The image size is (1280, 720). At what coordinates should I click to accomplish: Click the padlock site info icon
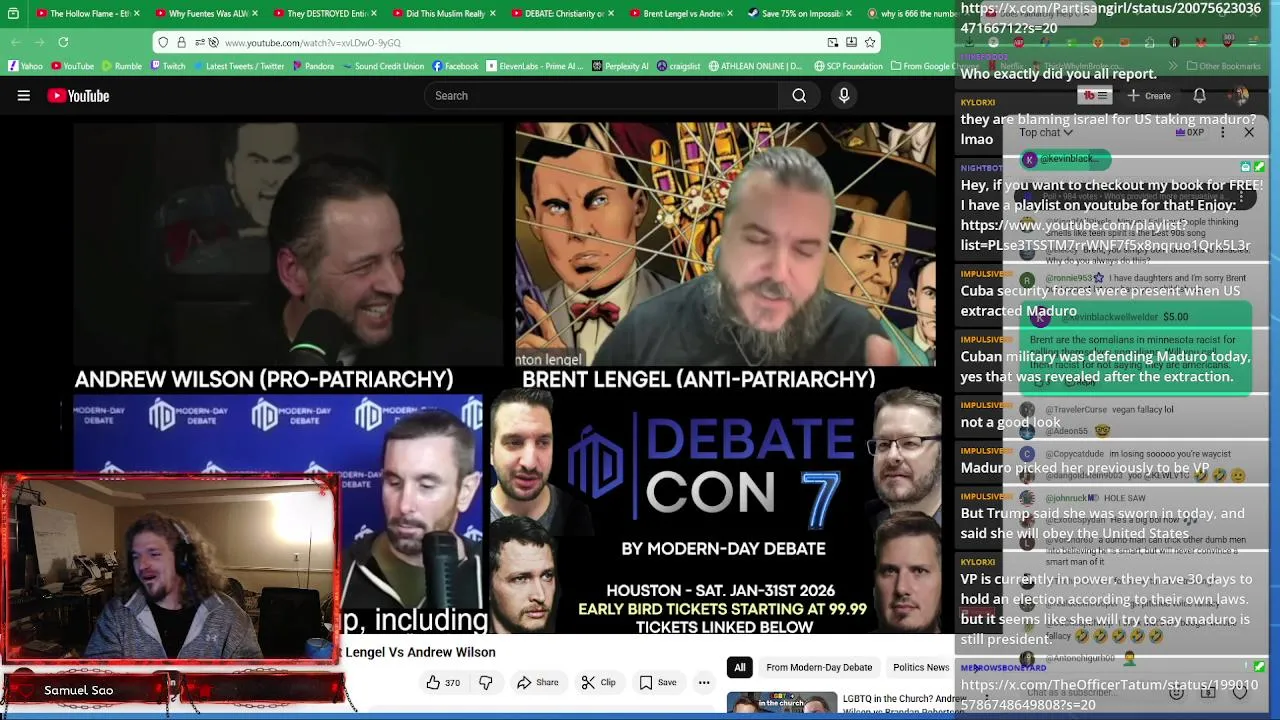point(181,42)
